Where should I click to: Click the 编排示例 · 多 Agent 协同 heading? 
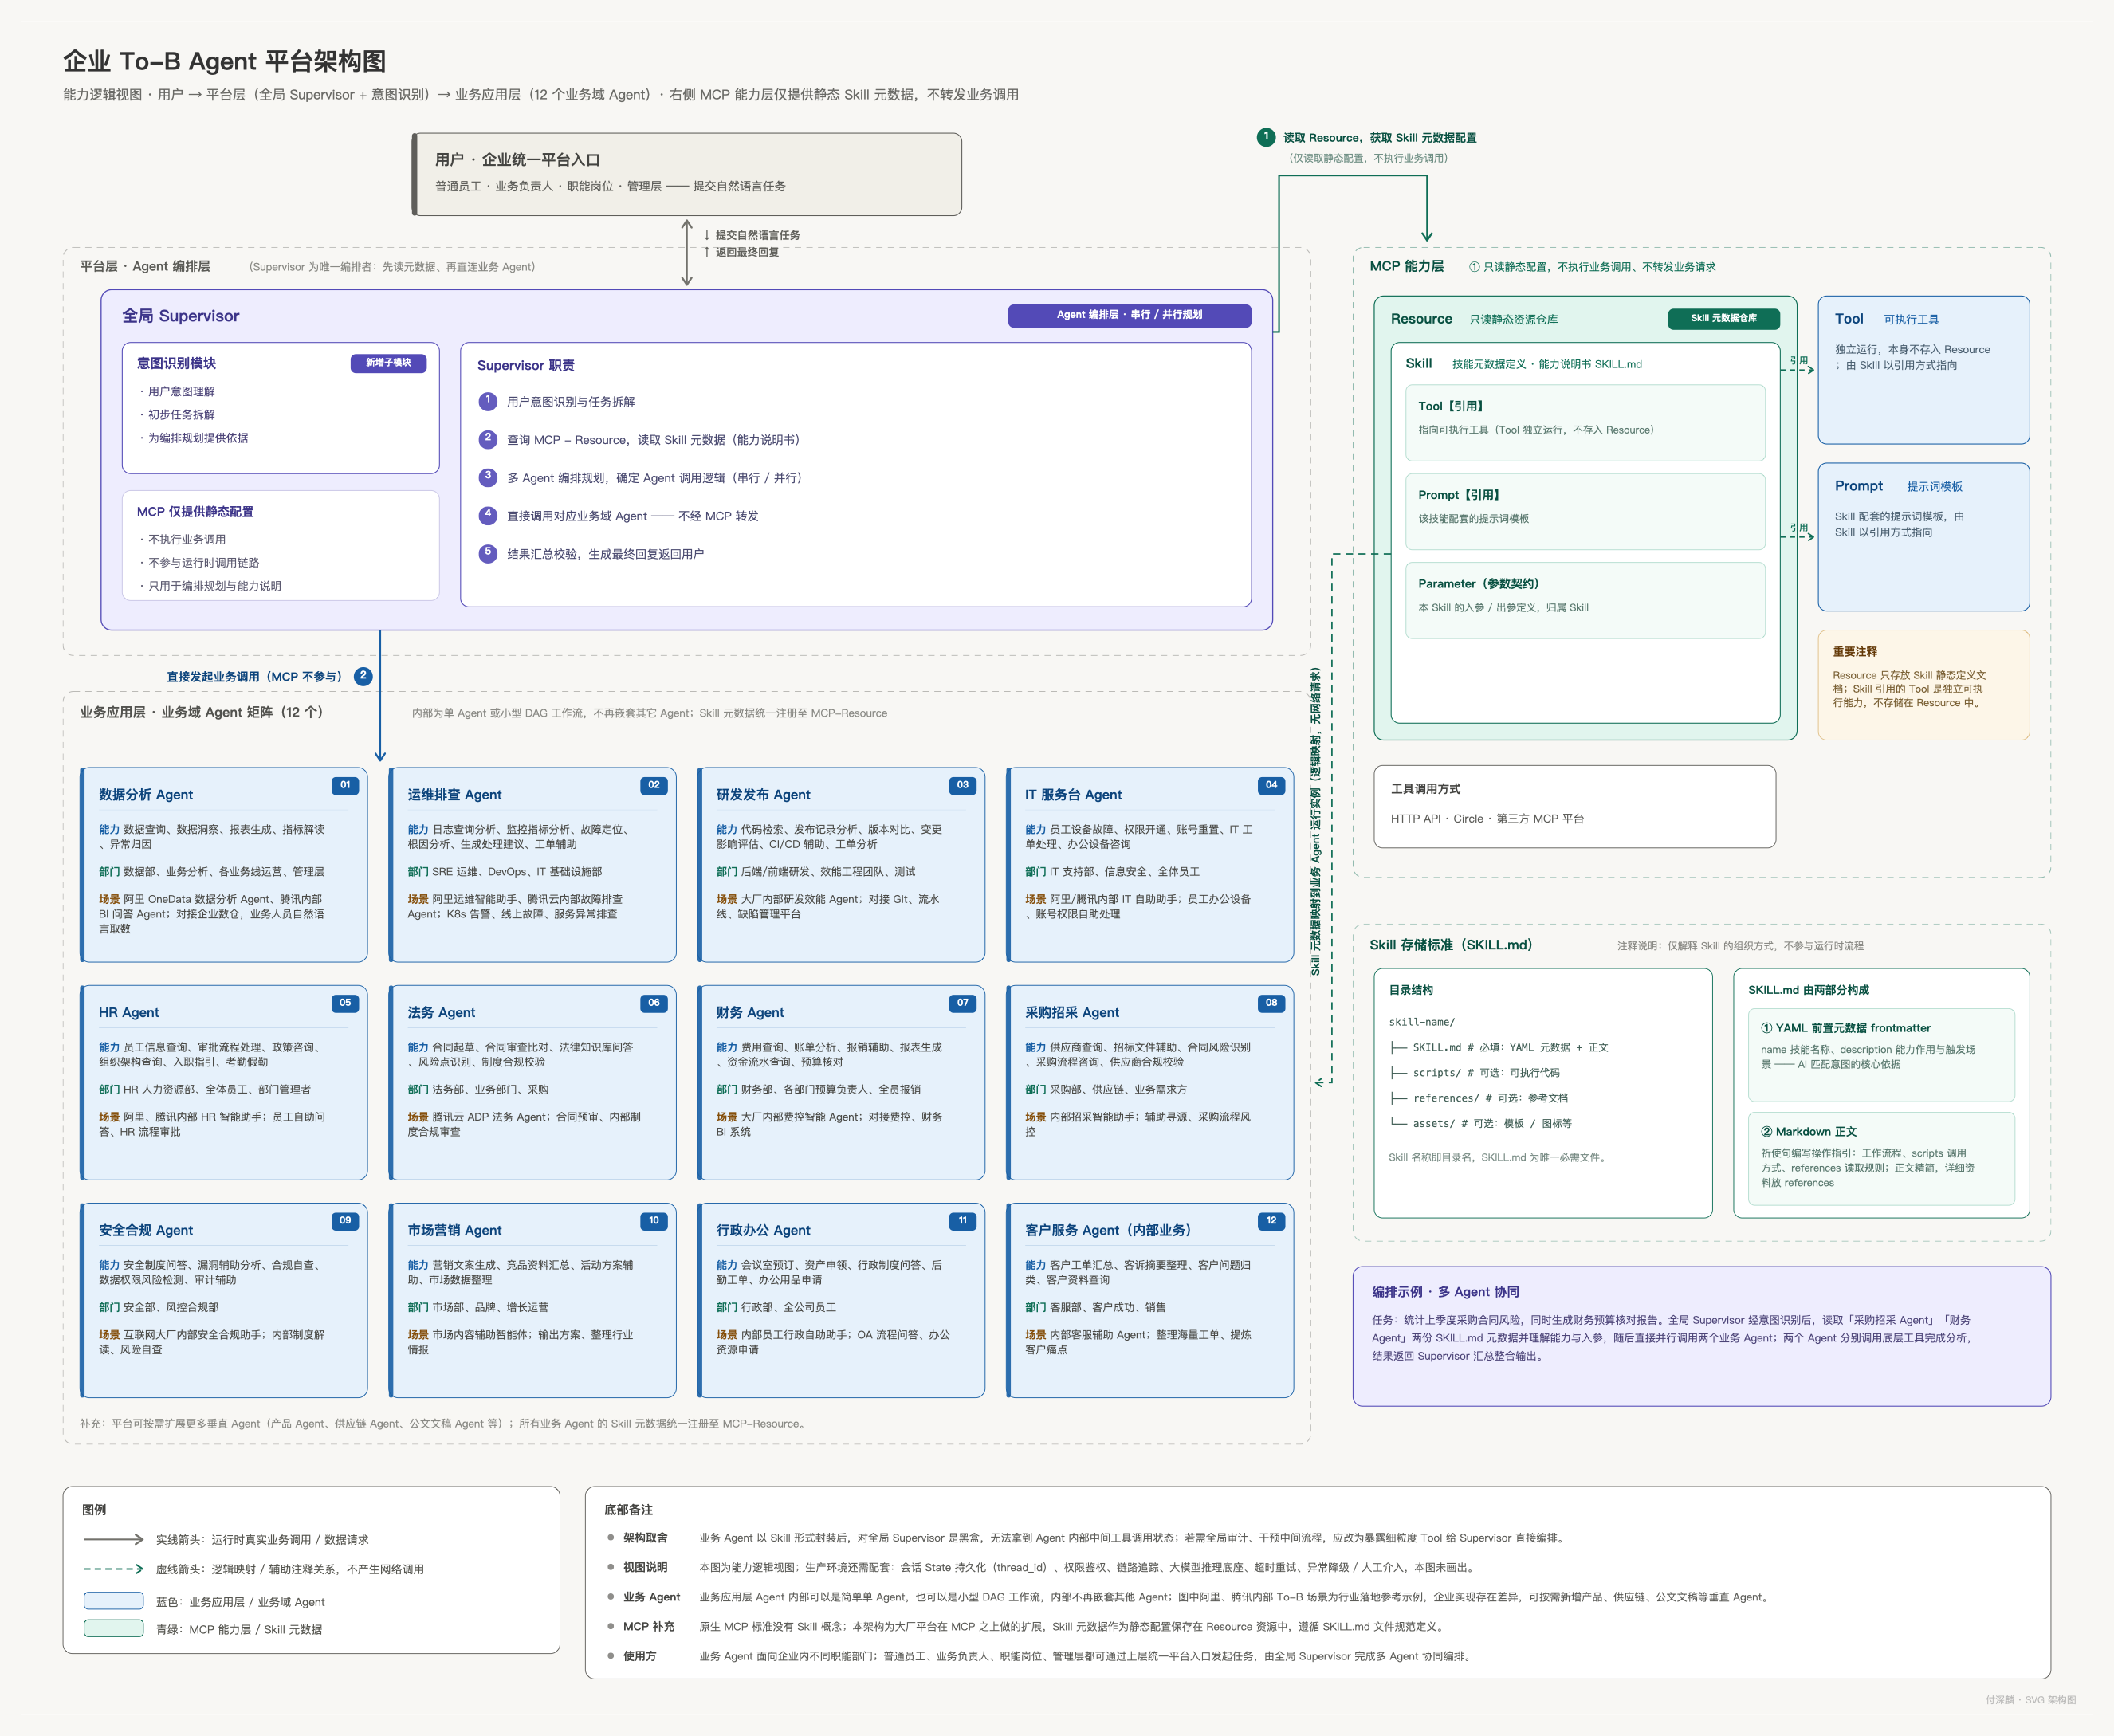tap(1445, 1292)
